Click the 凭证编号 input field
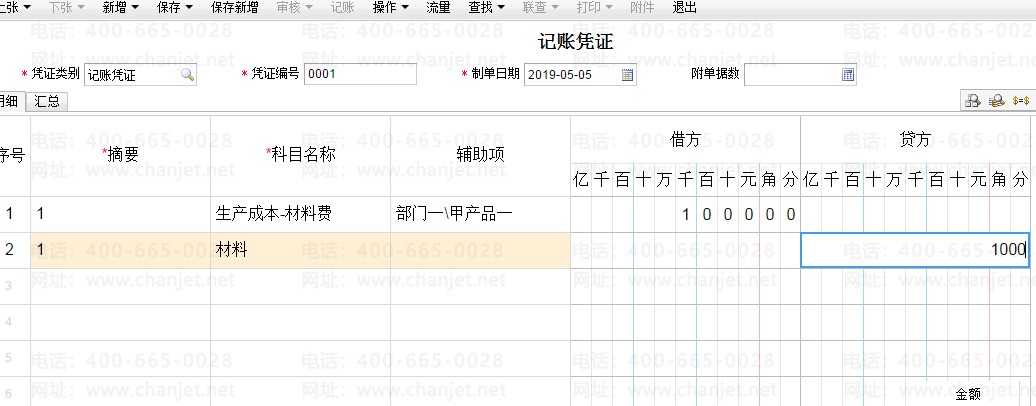Viewport: 1036px width, 406px height. pyautogui.click(x=360, y=75)
